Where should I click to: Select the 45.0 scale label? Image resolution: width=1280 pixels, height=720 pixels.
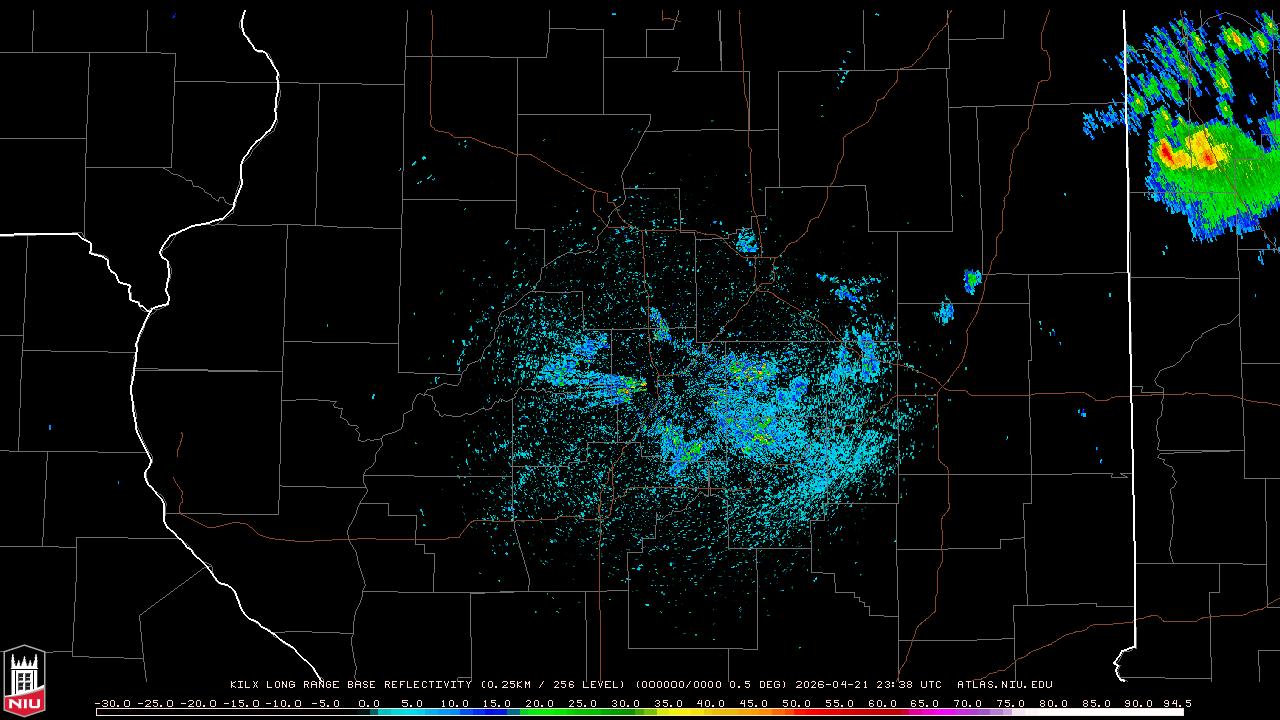pos(756,703)
